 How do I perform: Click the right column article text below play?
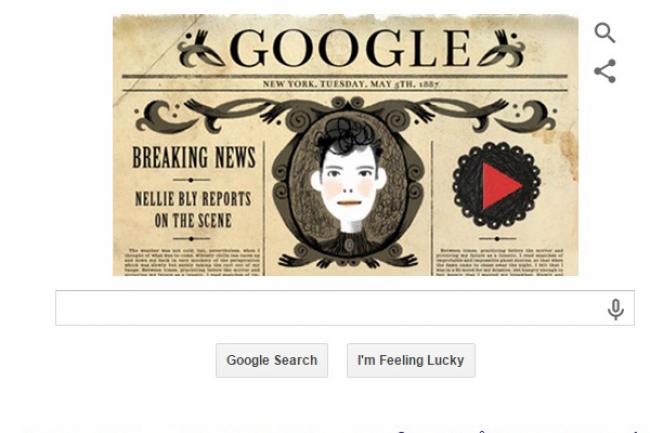tap(499, 261)
